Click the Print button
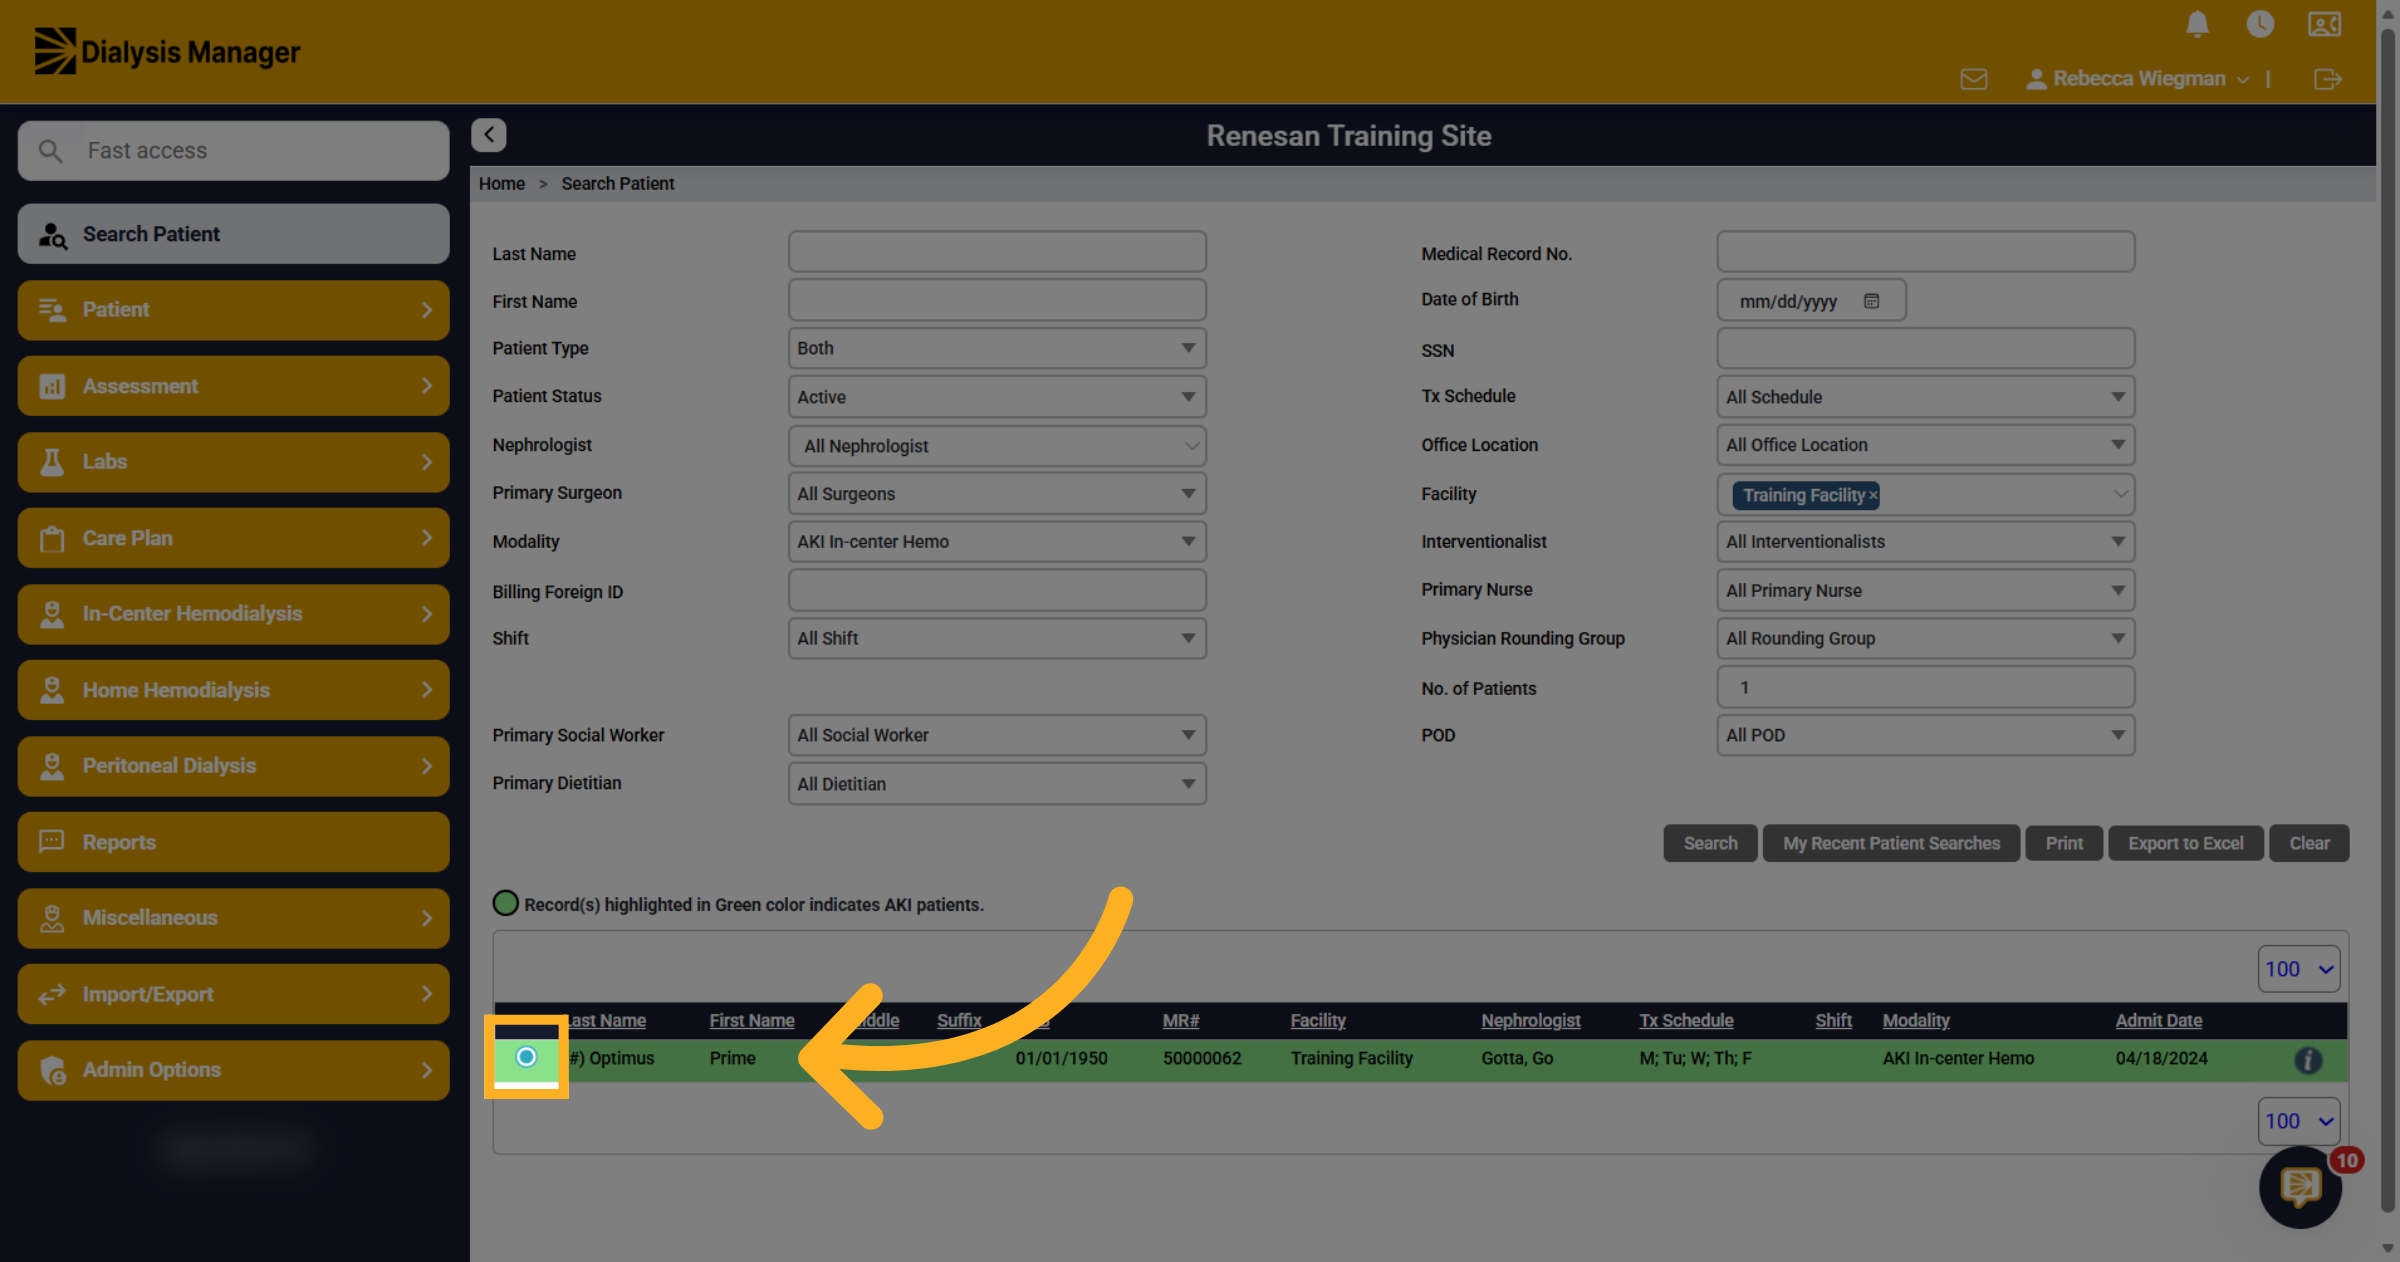This screenshot has height=1262, width=2400. [x=2064, y=843]
